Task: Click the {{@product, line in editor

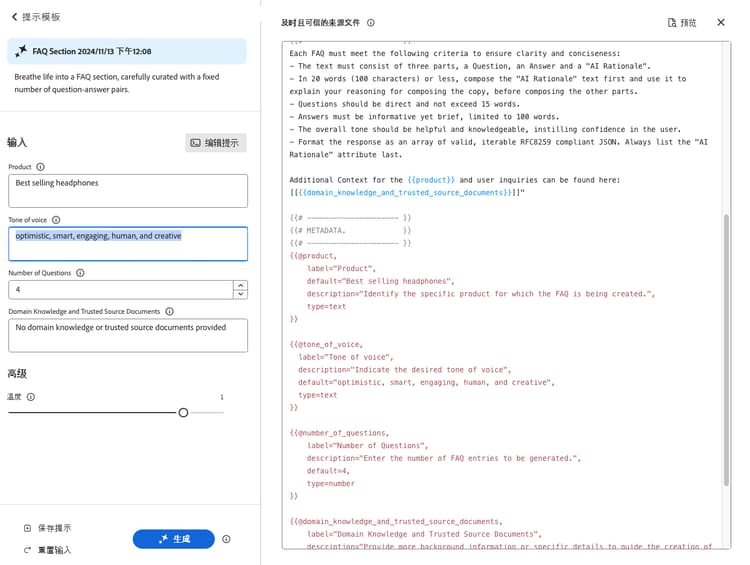Action: pos(313,256)
